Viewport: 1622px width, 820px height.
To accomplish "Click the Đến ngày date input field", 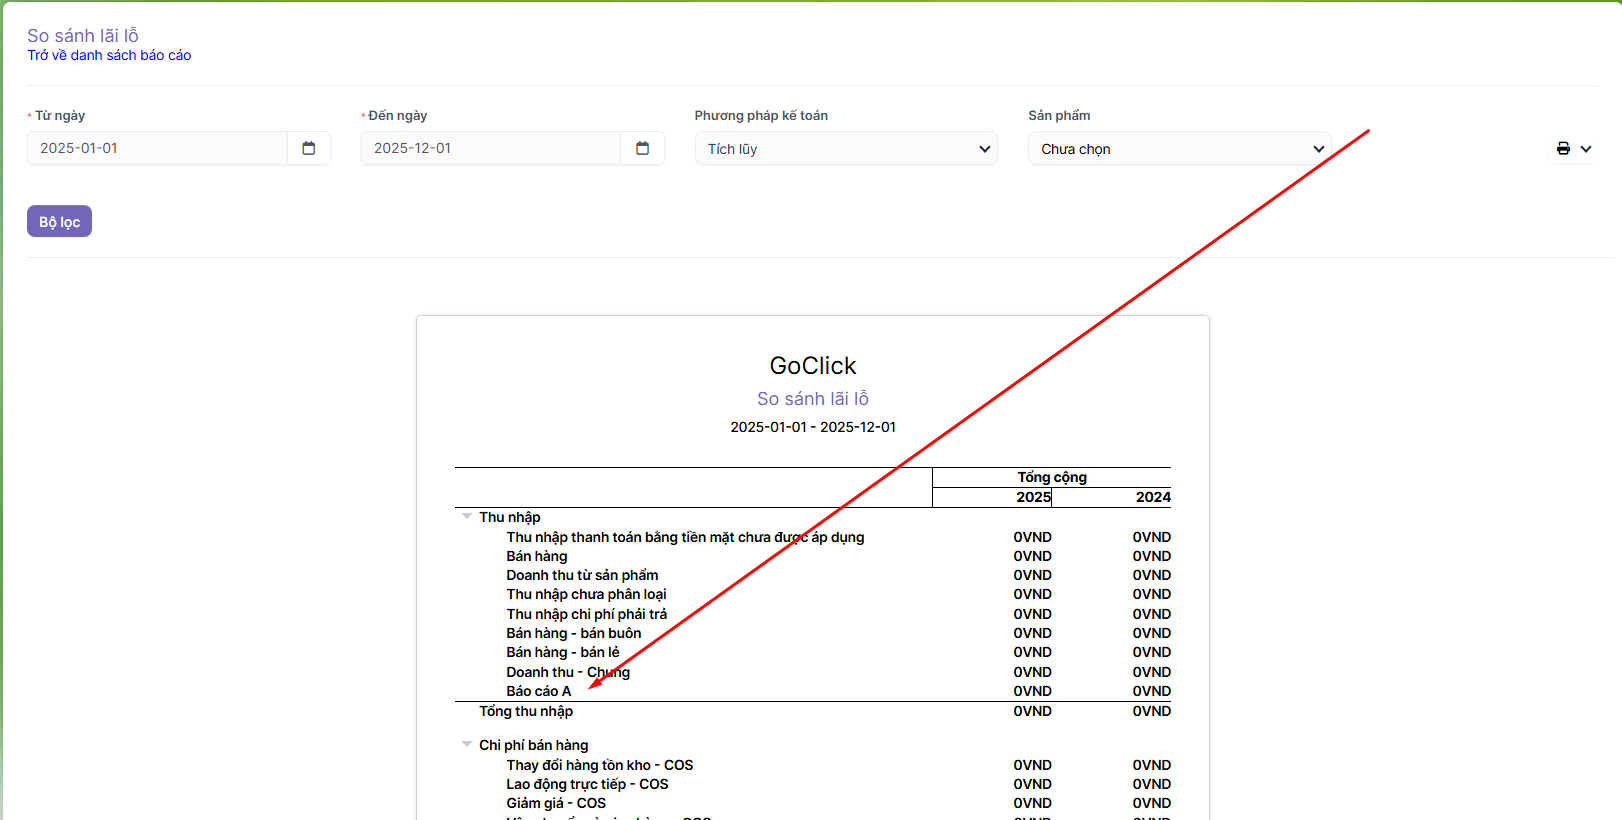I will 491,148.
